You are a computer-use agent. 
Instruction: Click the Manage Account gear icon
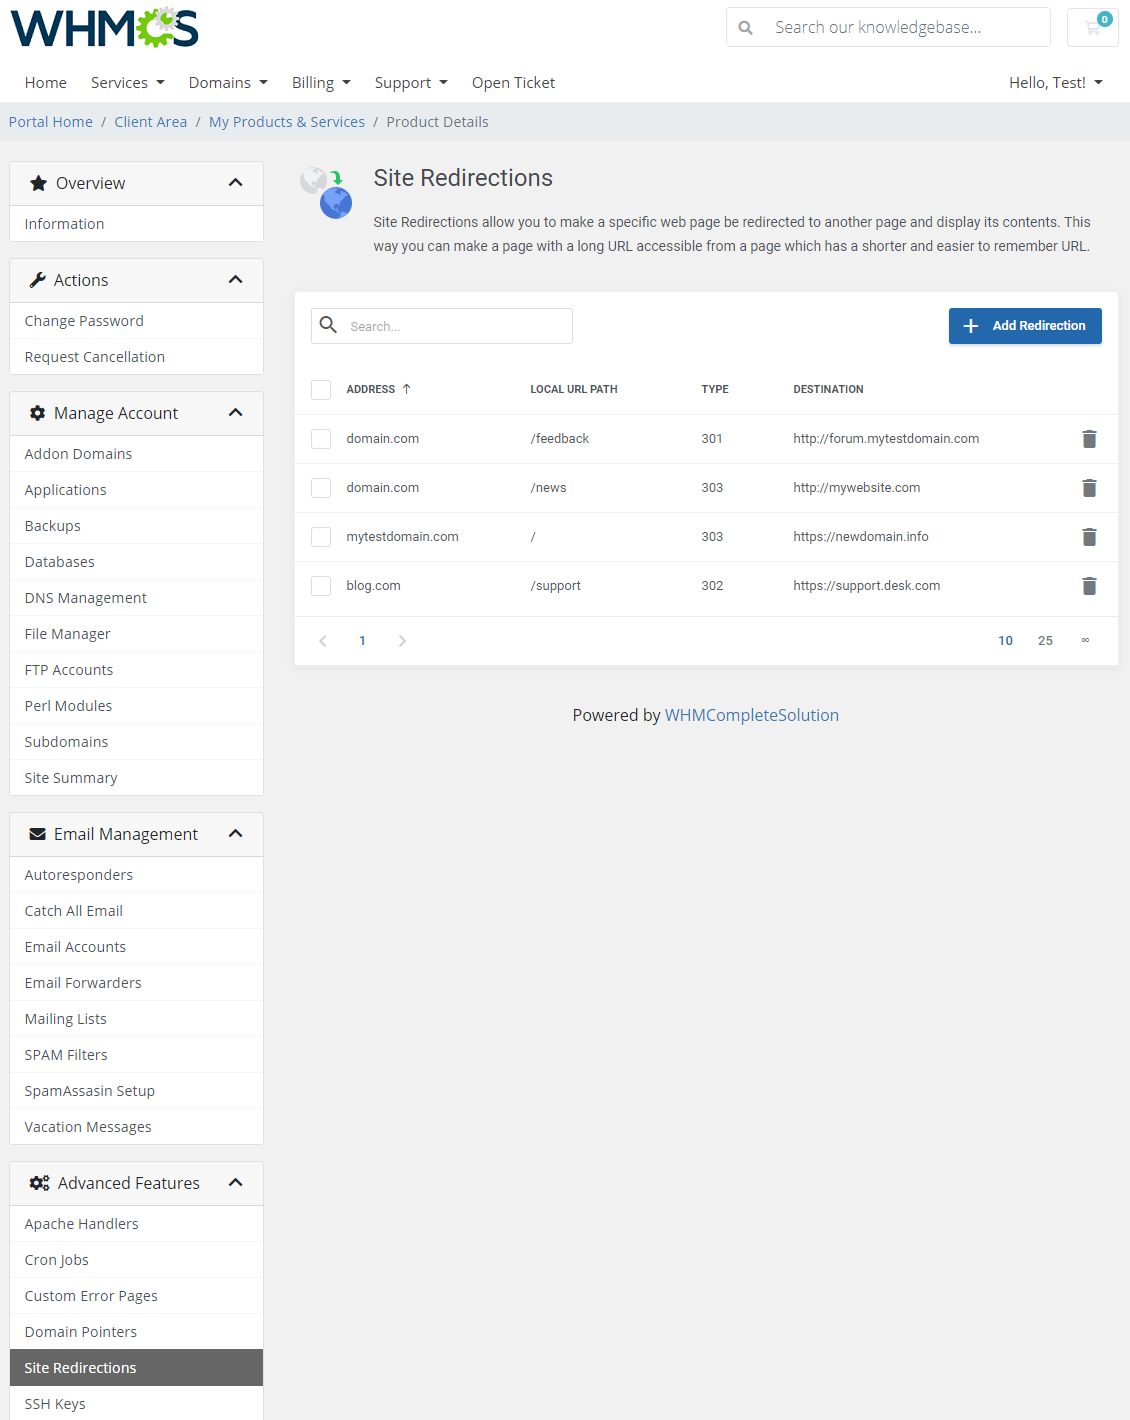tap(38, 413)
